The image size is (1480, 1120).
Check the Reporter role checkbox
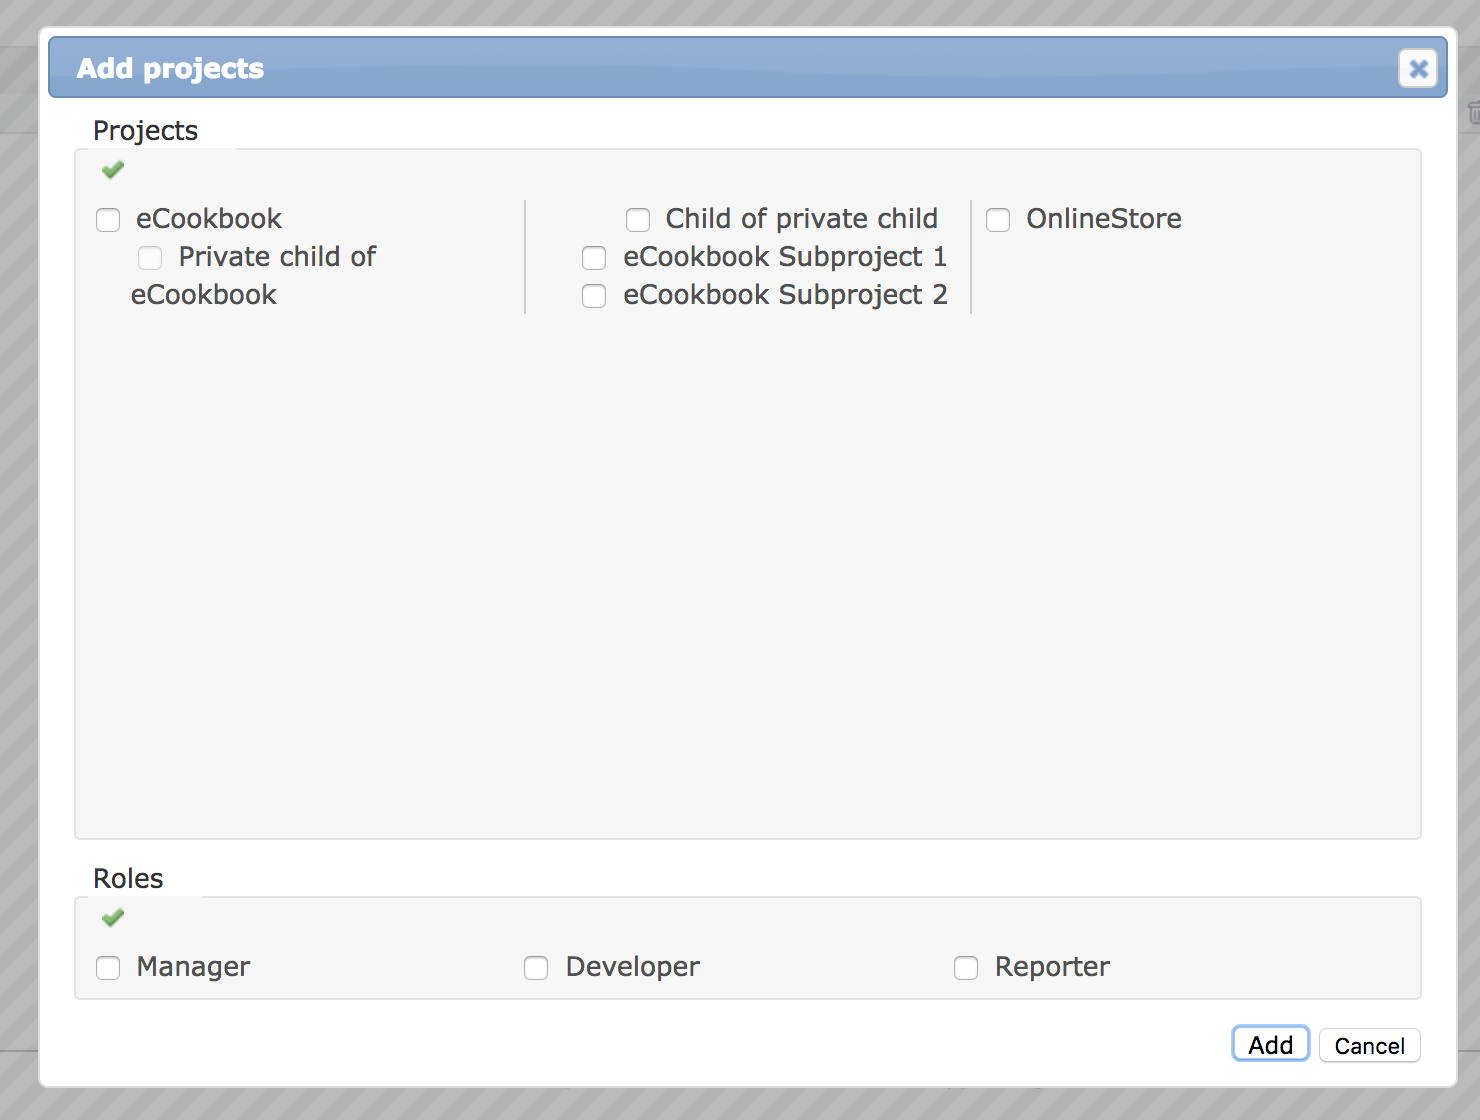(966, 967)
